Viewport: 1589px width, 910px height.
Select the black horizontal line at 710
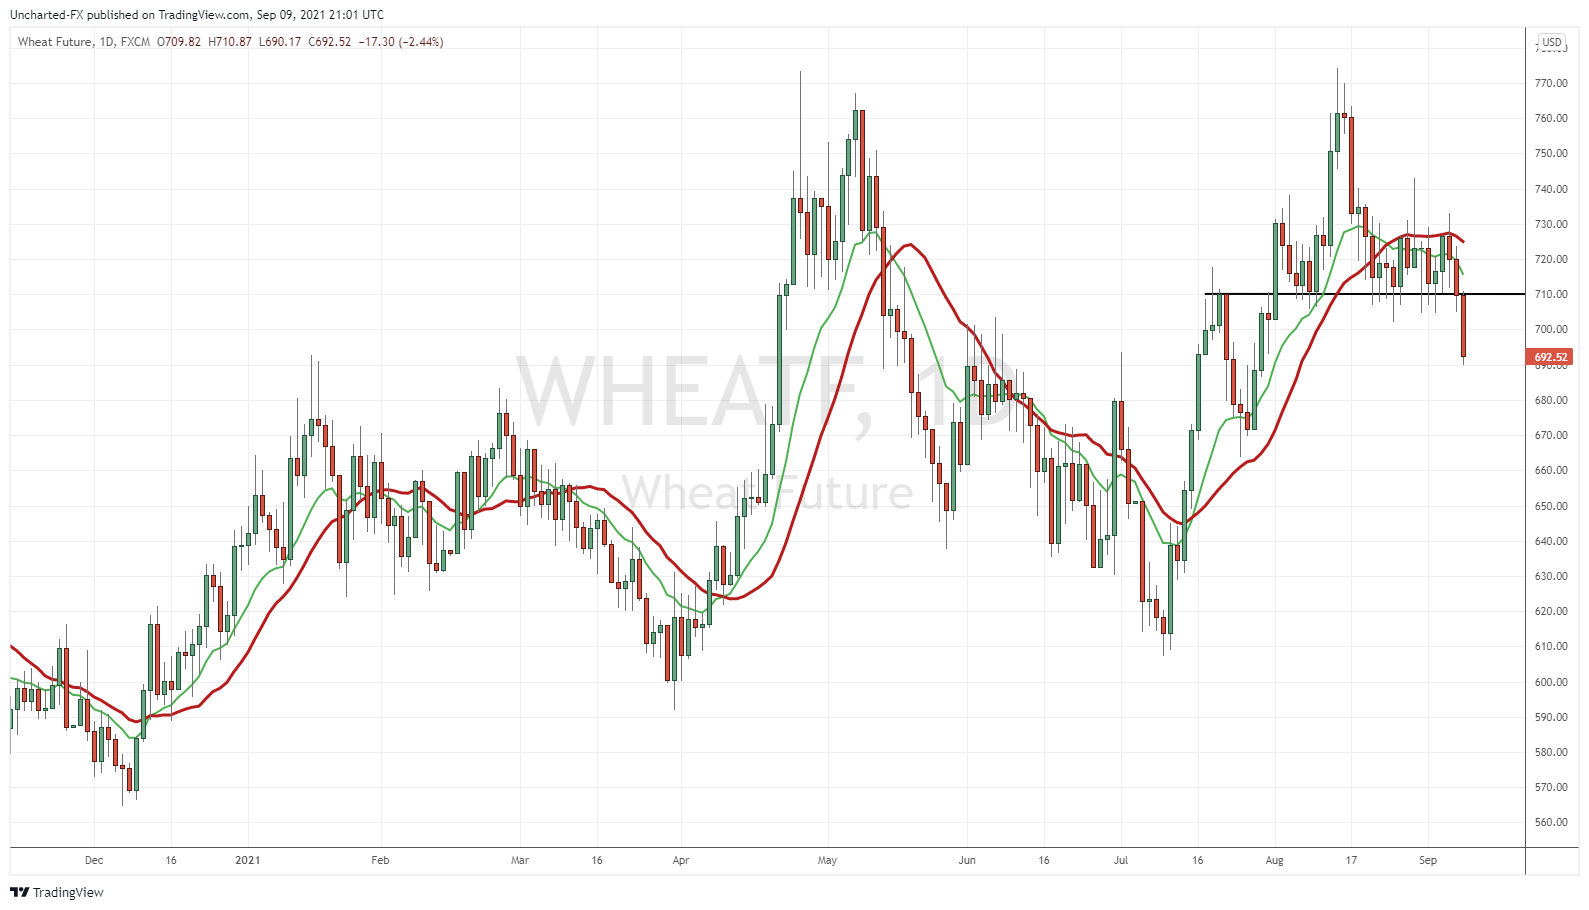pyautogui.click(x=1365, y=294)
